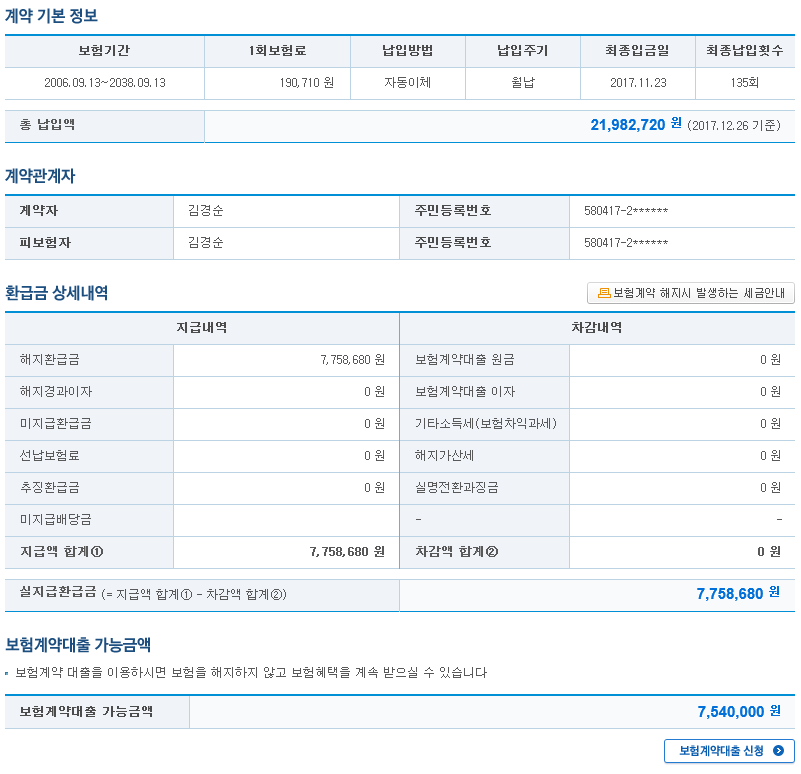Click the yellow icon on the 세금안내 button
The image size is (801, 774).
pos(603,293)
